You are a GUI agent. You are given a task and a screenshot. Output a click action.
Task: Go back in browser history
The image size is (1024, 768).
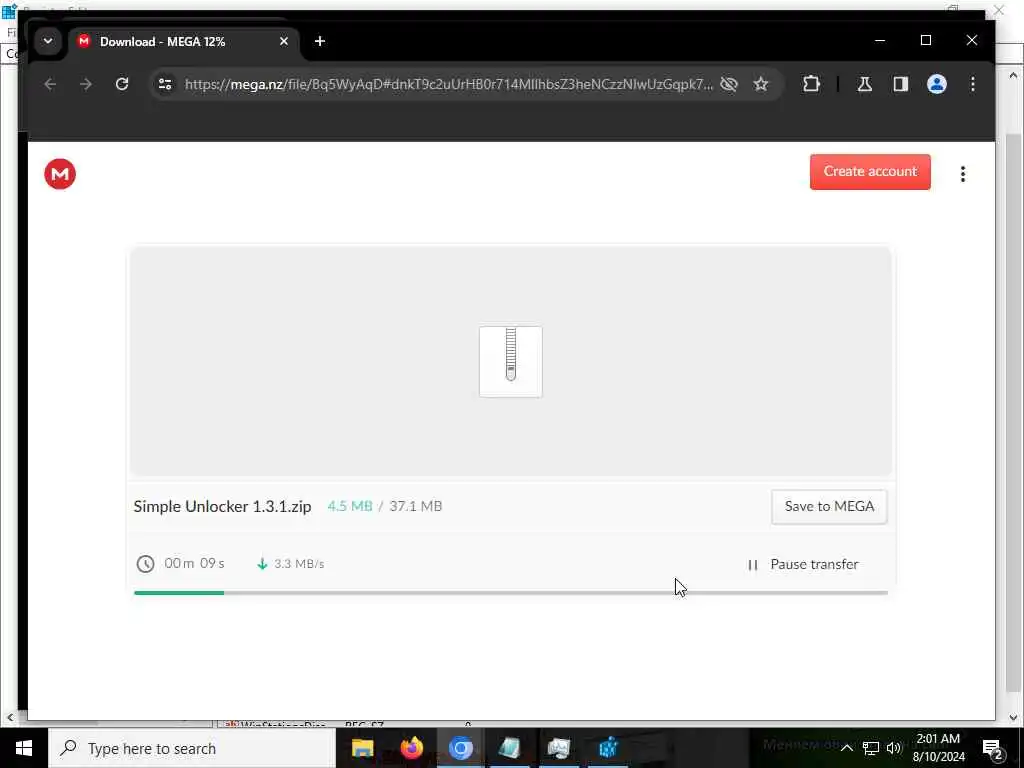pyautogui.click(x=50, y=84)
